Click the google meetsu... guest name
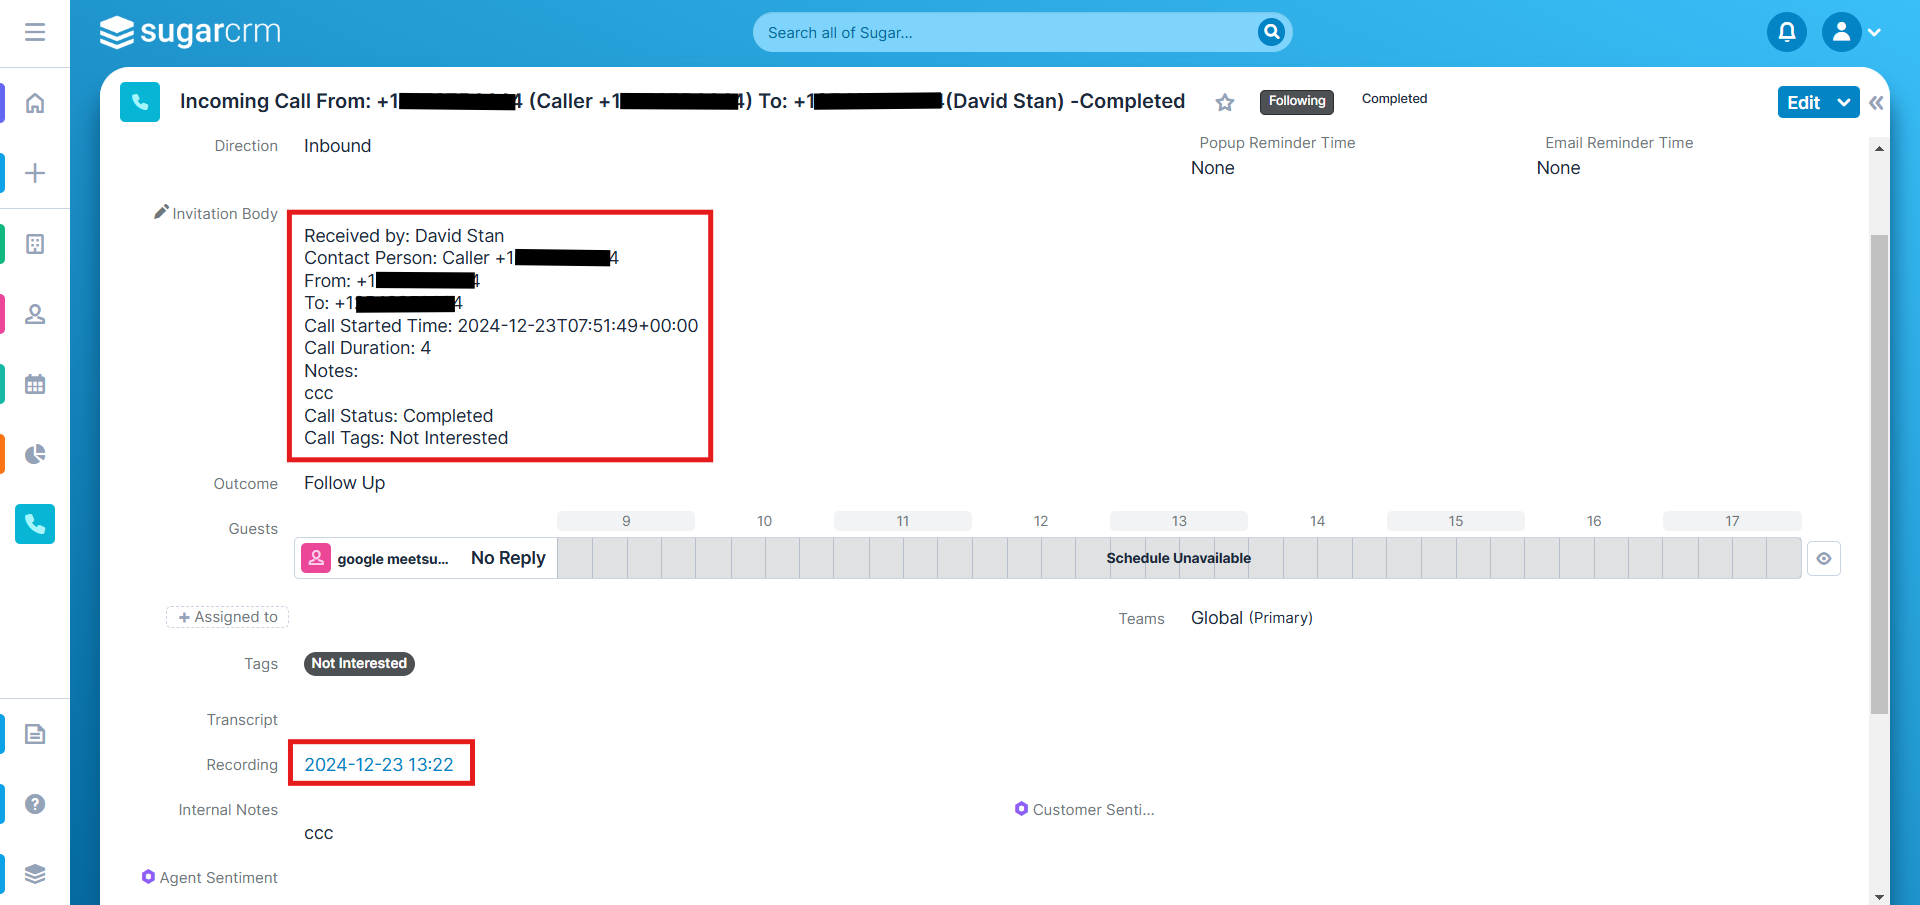1920x905 pixels. click(x=393, y=559)
